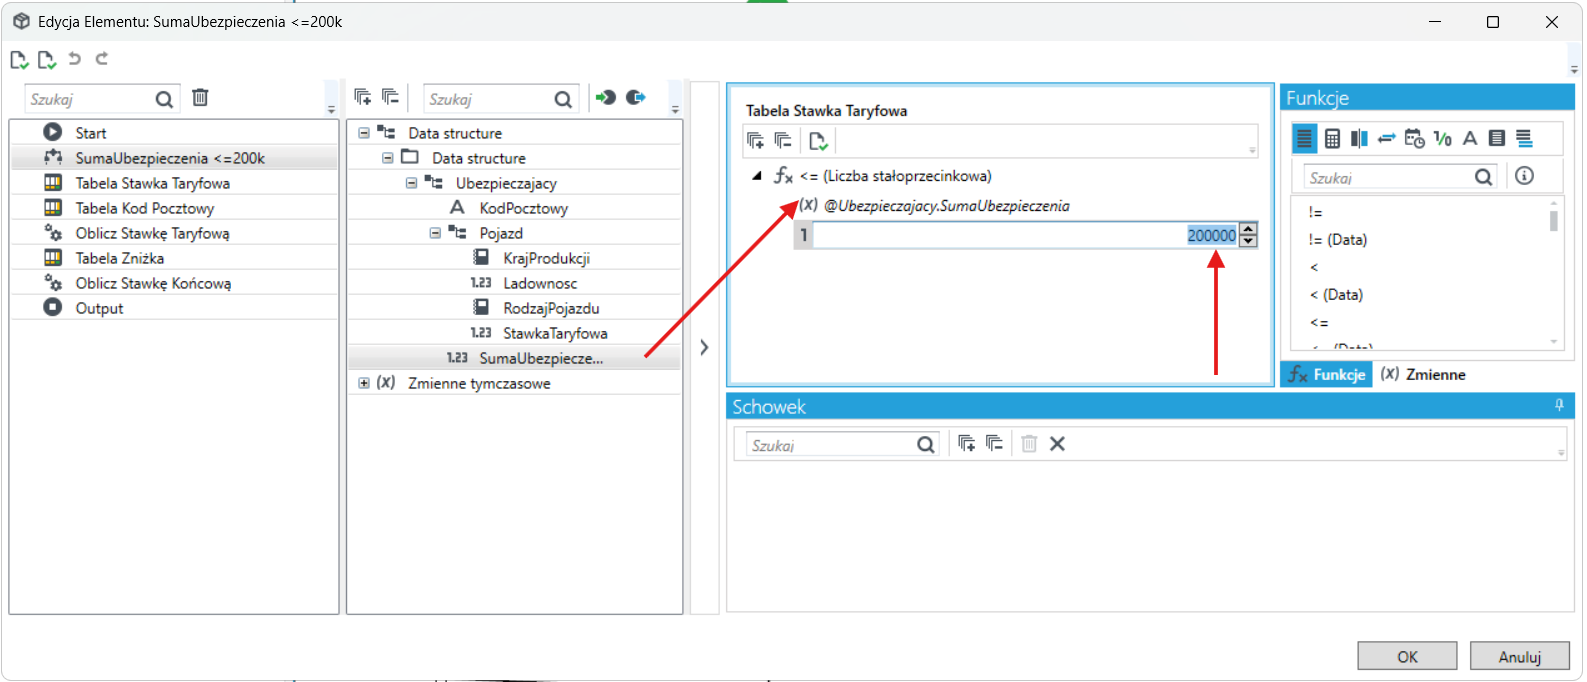Filter Funkcje by calculator math category
The image size is (1587, 682).
(1332, 139)
